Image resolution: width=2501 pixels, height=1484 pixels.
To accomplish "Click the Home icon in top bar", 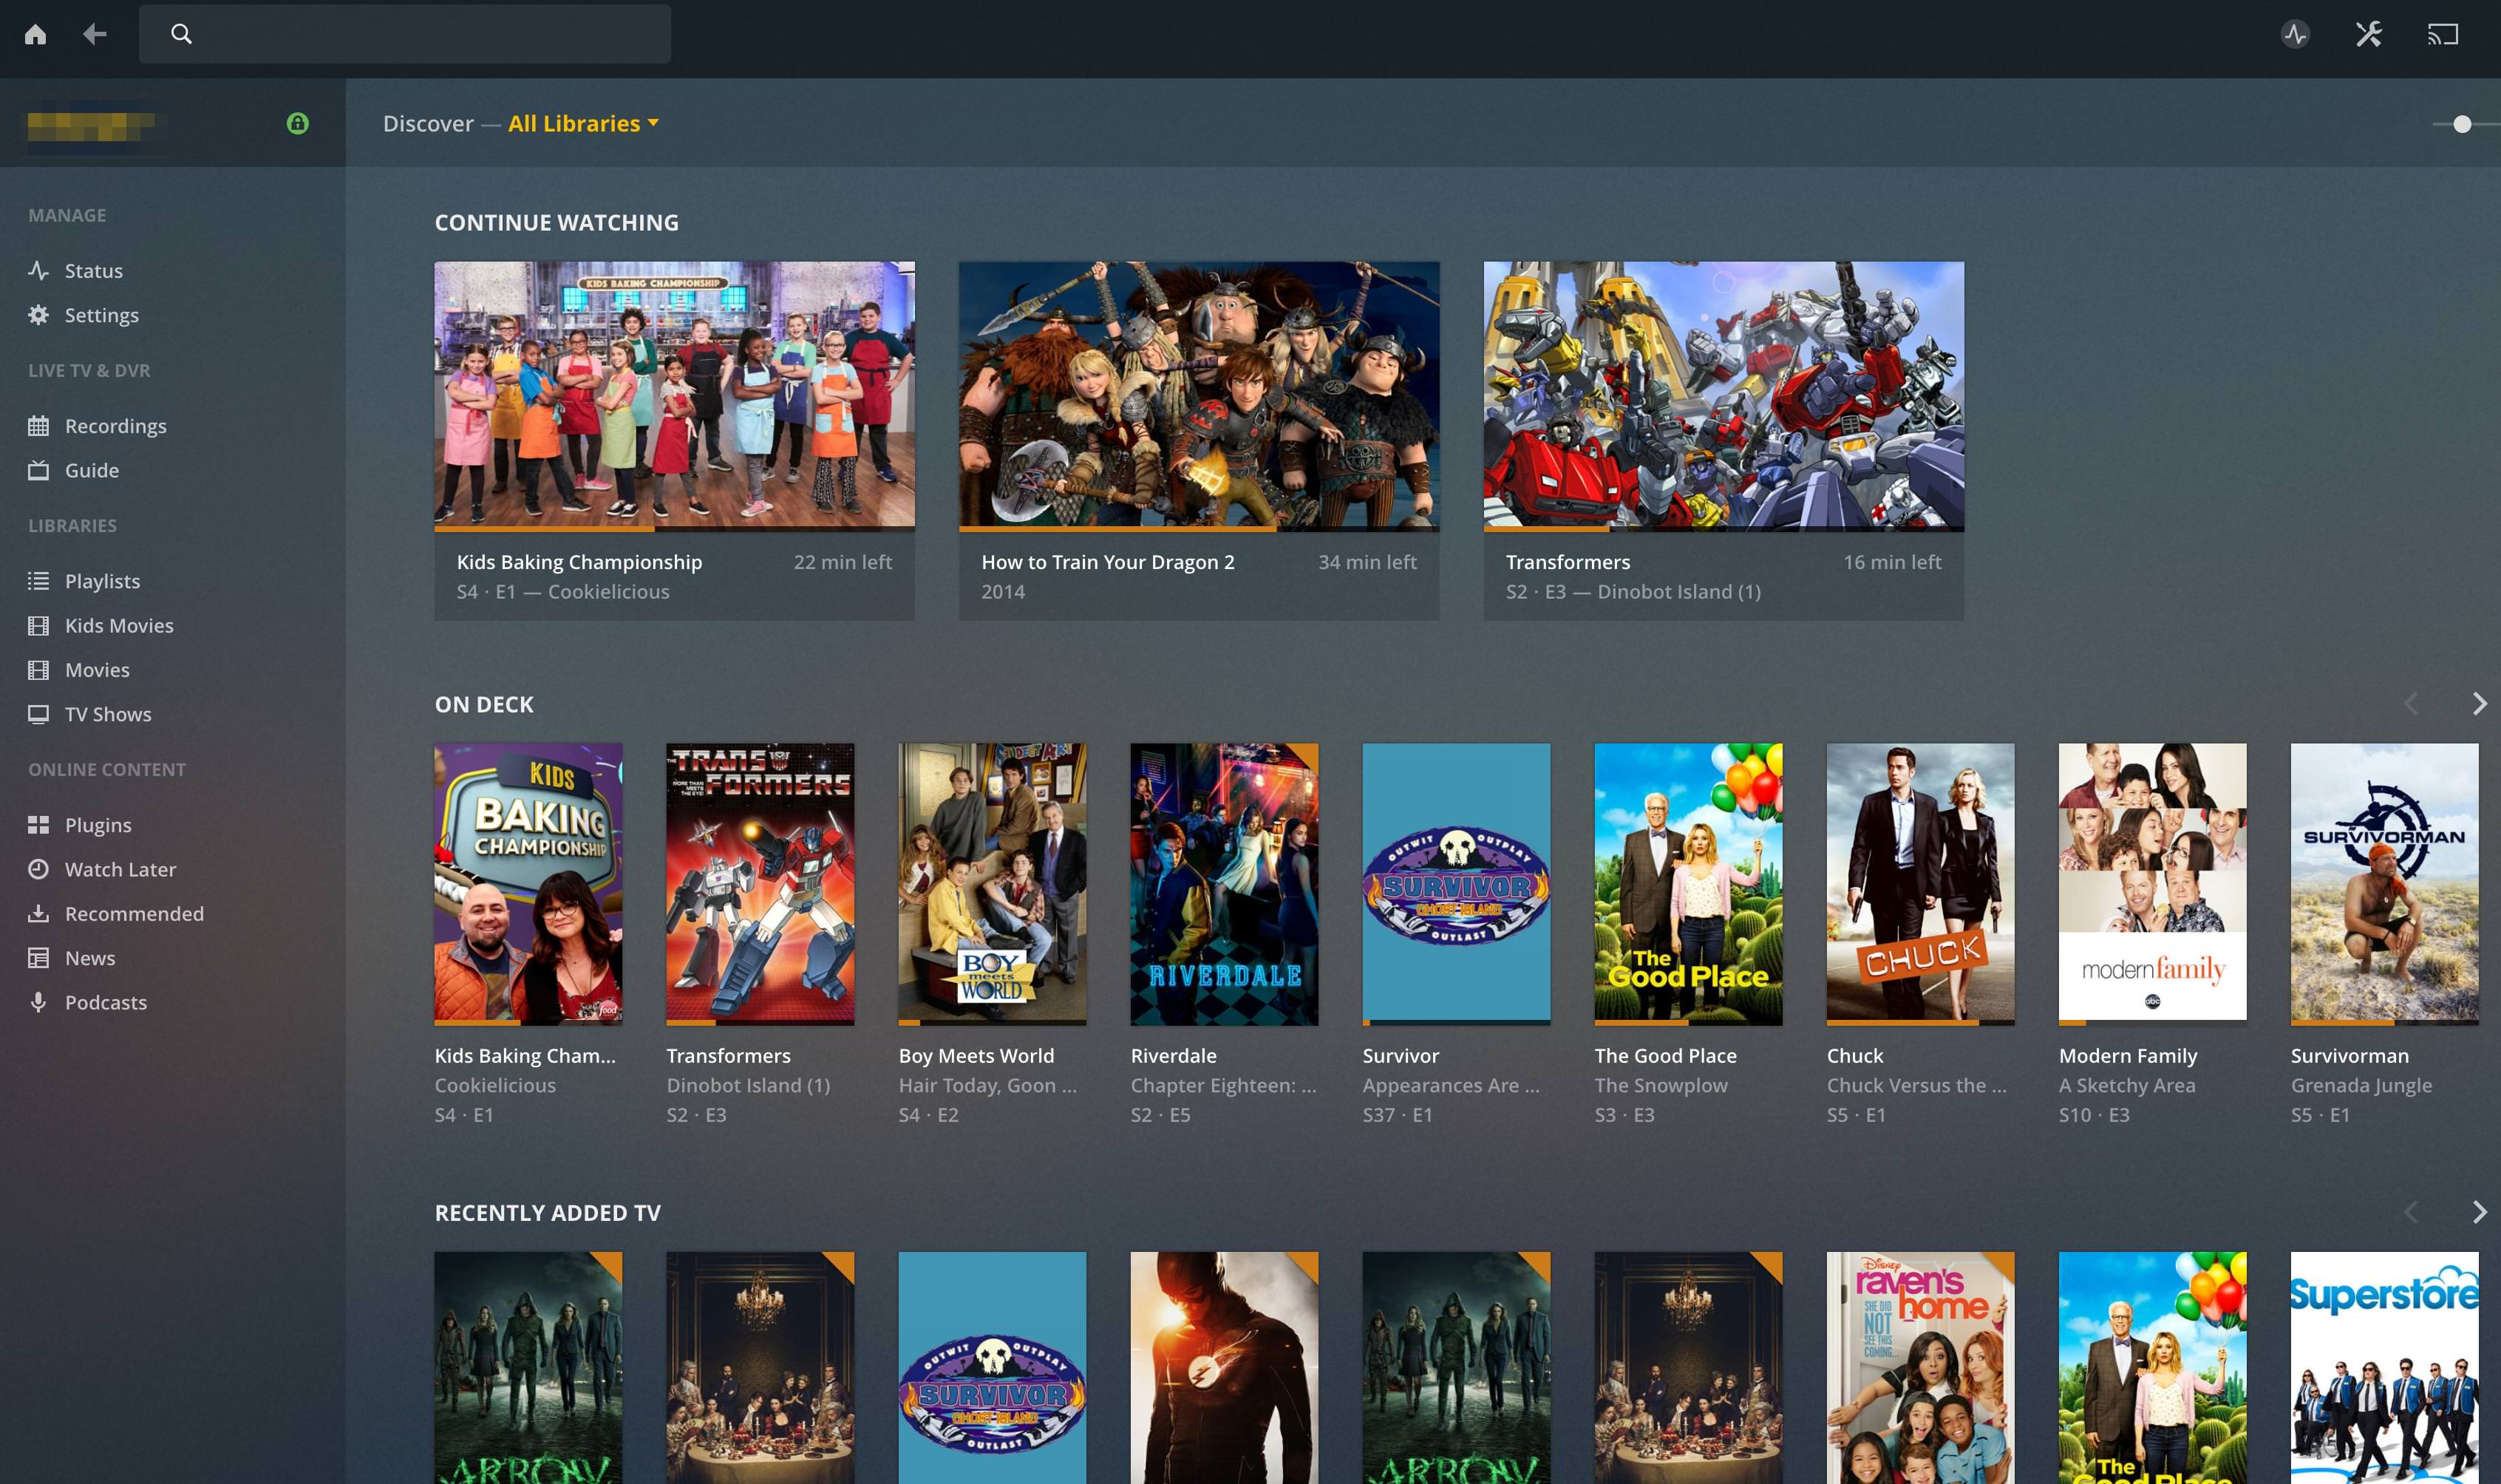I will pos(35,35).
